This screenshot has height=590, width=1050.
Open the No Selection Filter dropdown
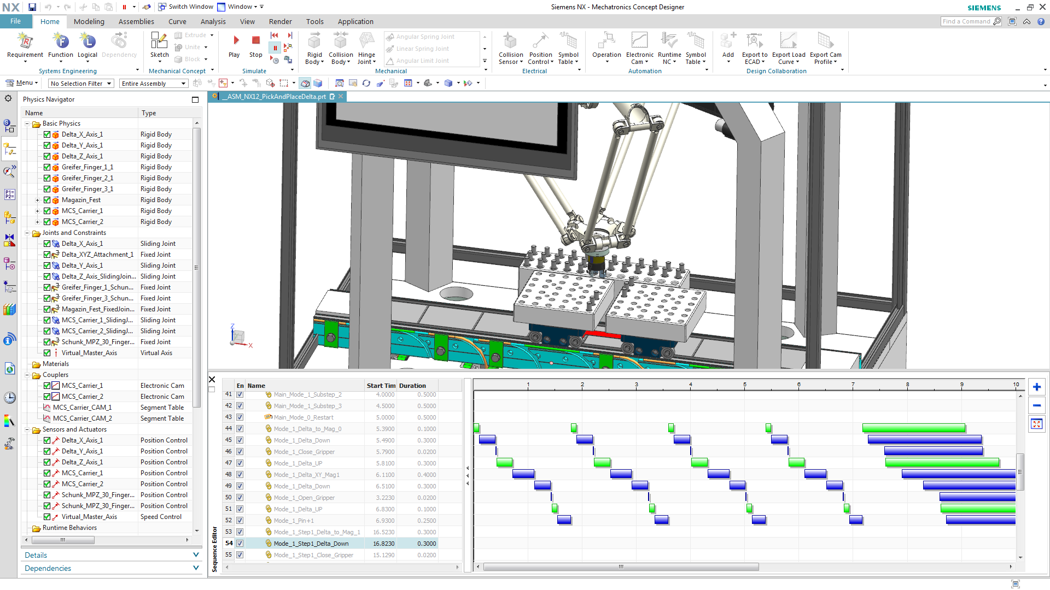[x=81, y=84]
